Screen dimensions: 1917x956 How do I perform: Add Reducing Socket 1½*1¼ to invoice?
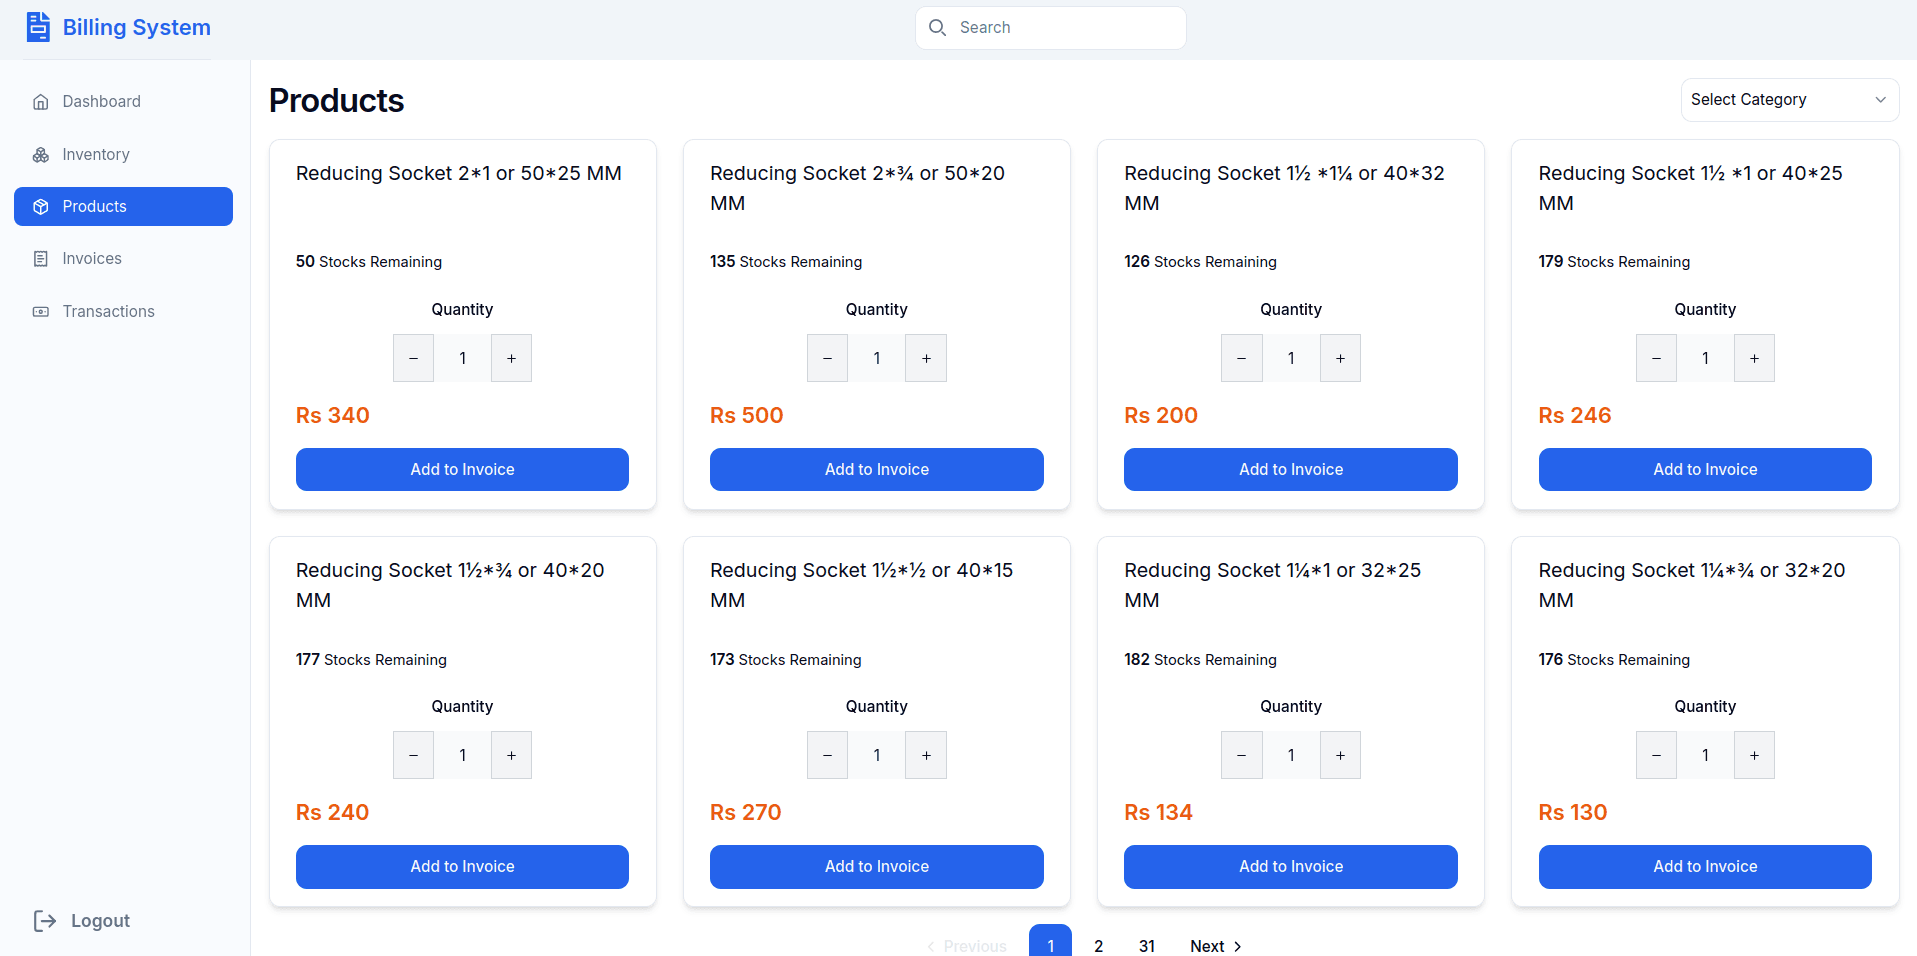(1290, 470)
